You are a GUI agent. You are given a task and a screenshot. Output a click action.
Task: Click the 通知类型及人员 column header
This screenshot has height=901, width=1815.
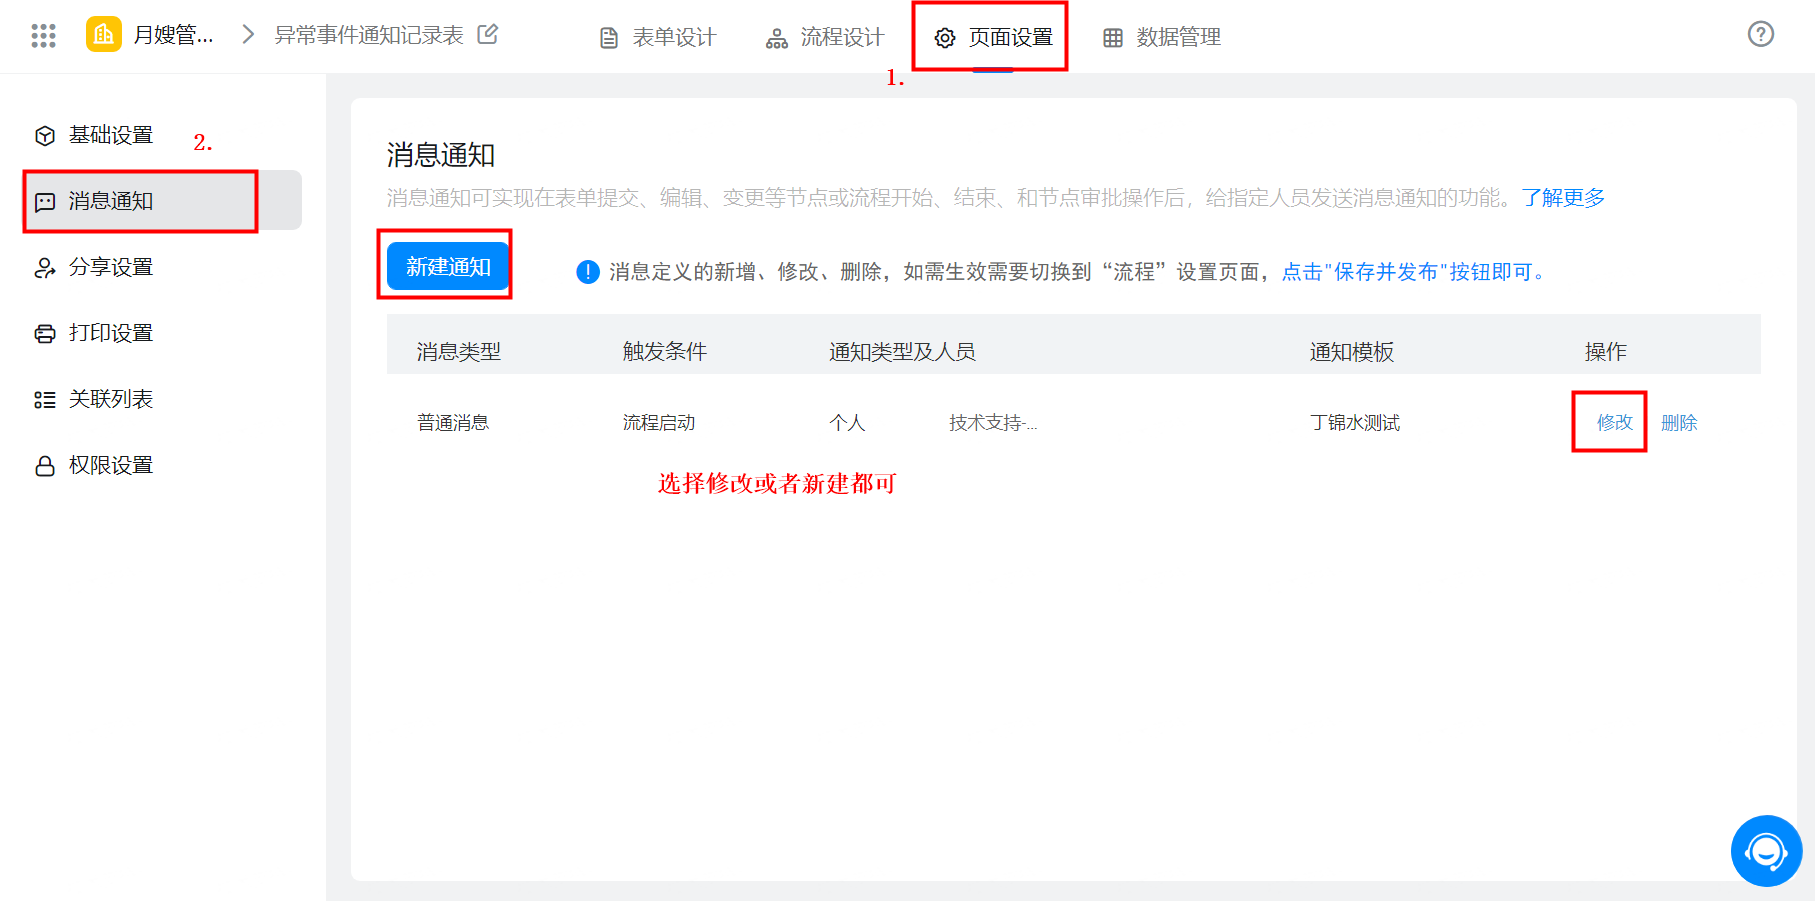pyautogui.click(x=902, y=352)
